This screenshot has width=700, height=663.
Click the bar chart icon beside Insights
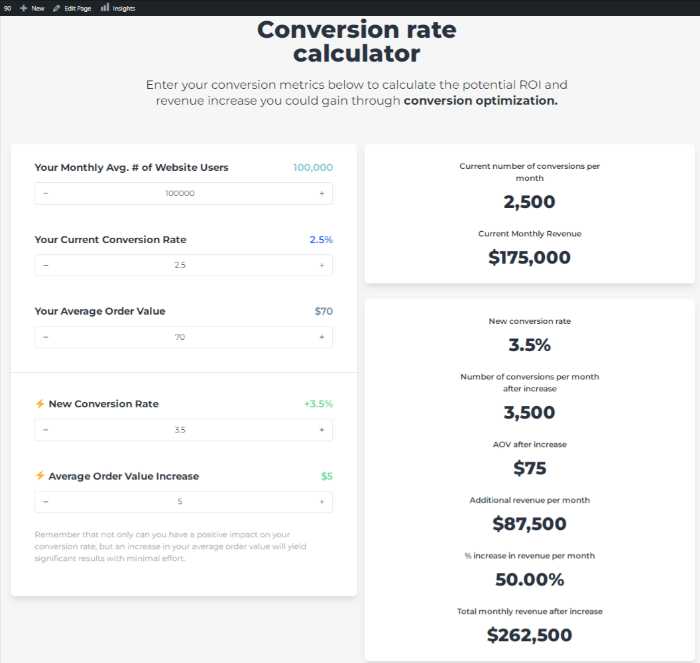tap(105, 8)
